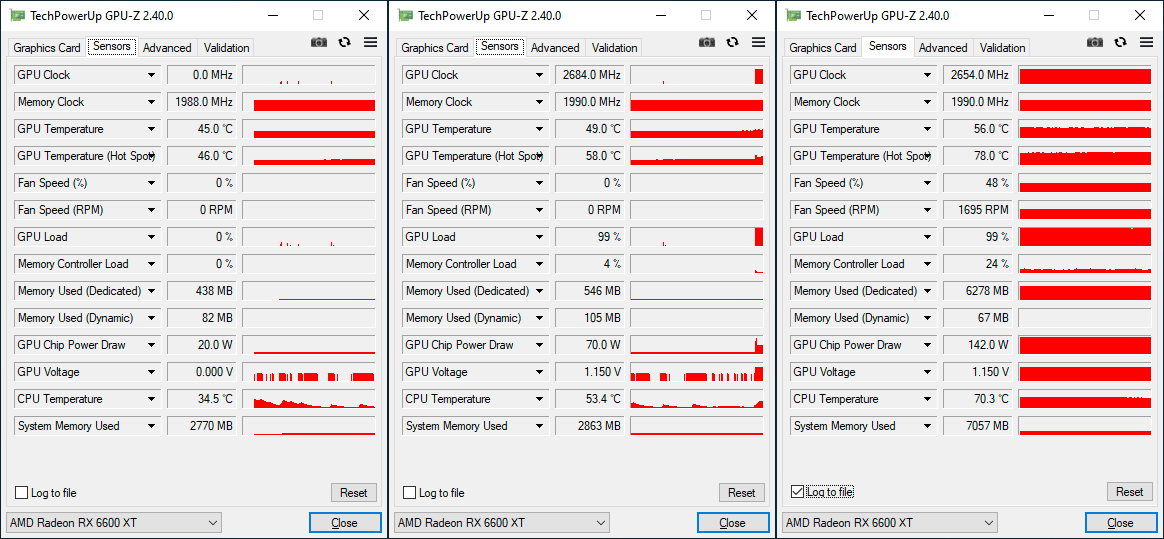Click 1695 RPM fan value in right window
The image size is (1164, 539).
[x=977, y=210]
